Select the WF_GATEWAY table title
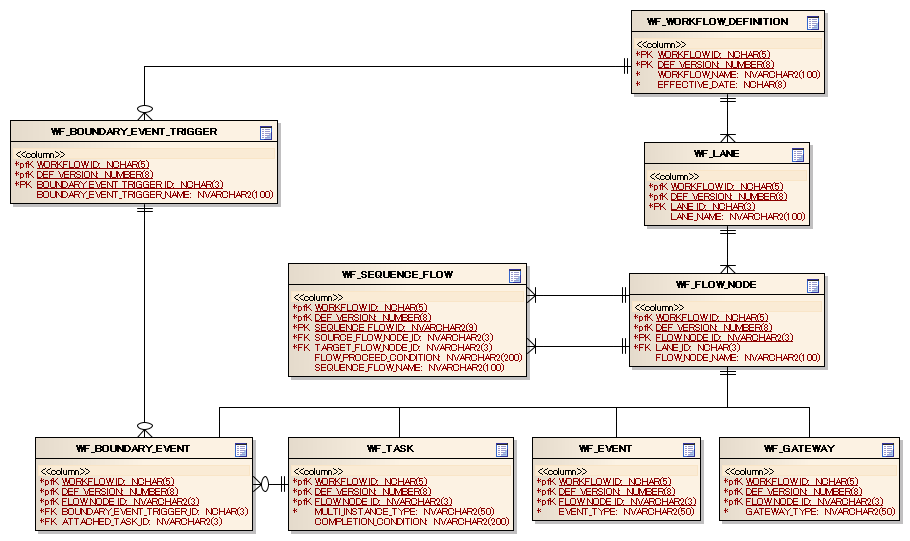The height and width of the screenshot is (541, 910). point(799,449)
